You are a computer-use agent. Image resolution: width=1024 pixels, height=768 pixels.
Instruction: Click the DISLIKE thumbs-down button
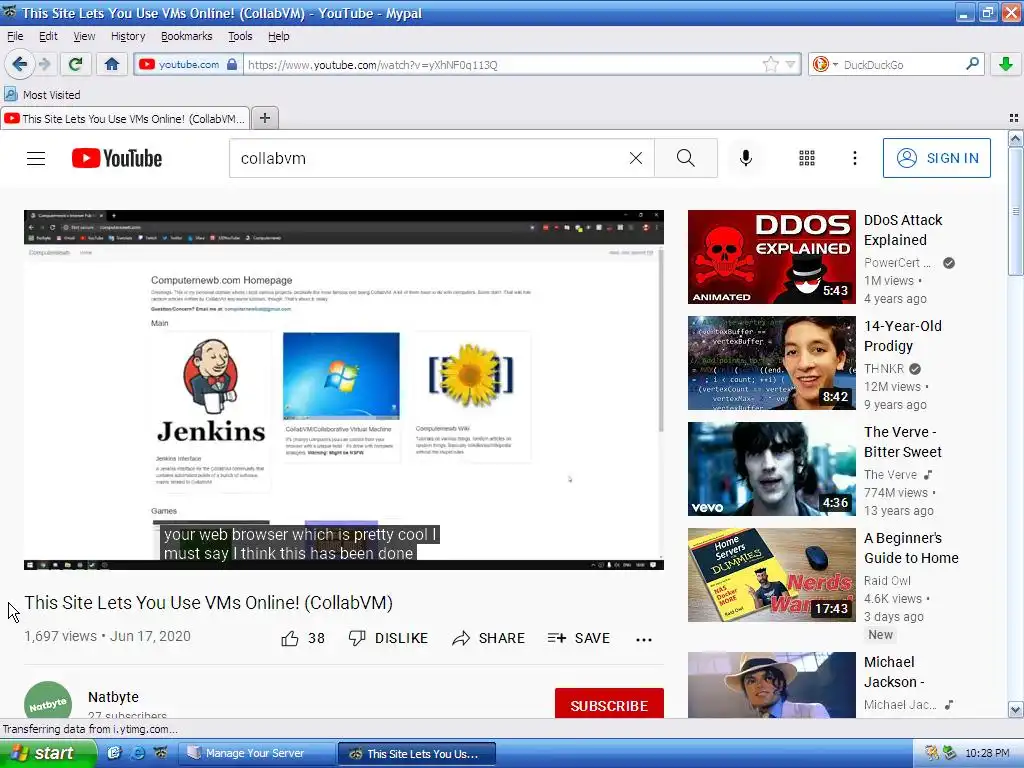(x=388, y=638)
